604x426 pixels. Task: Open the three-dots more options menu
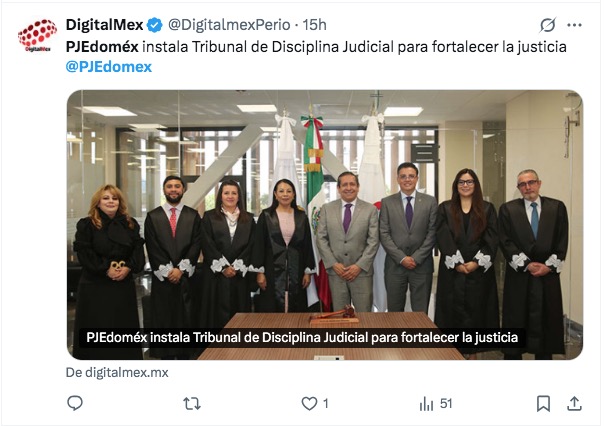click(x=574, y=25)
